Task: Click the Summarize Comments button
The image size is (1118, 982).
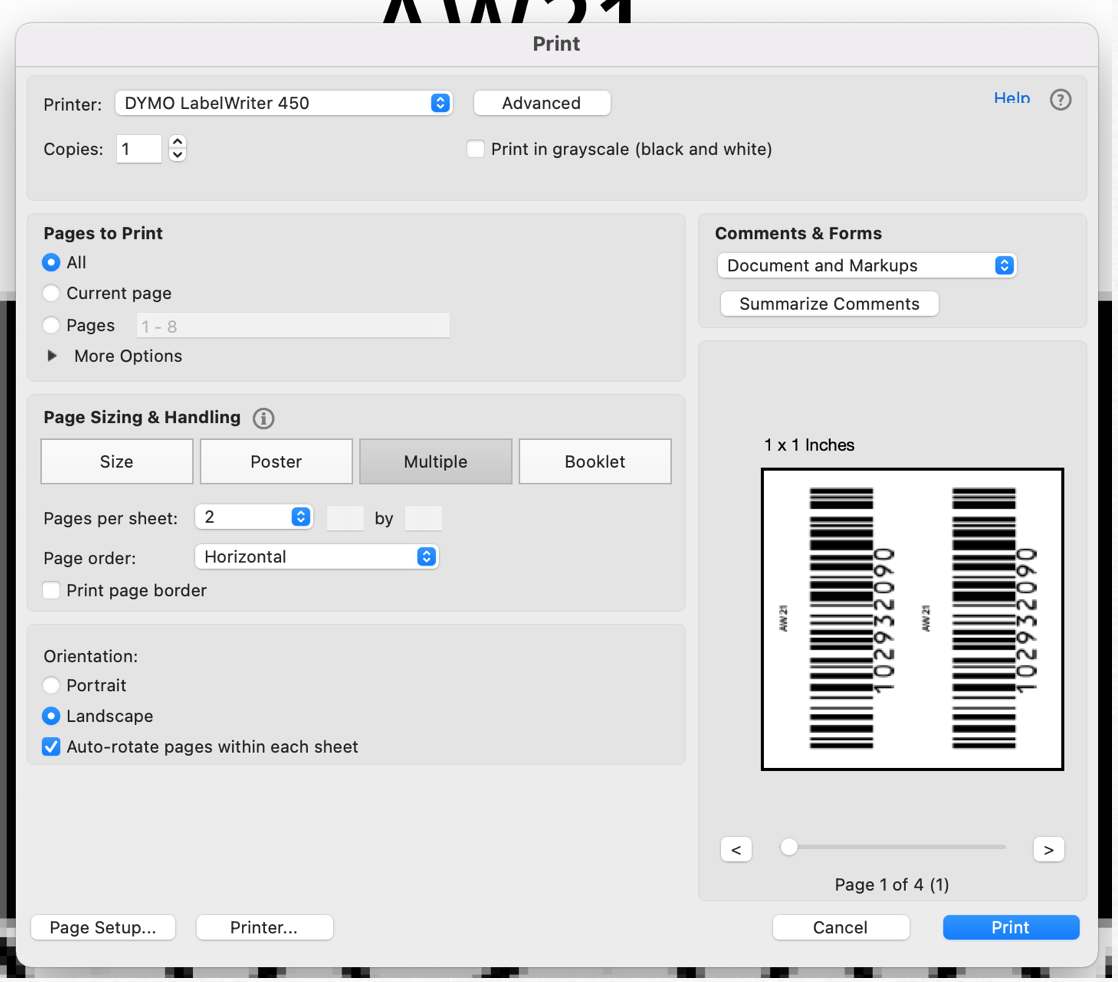Action: pyautogui.click(x=829, y=304)
